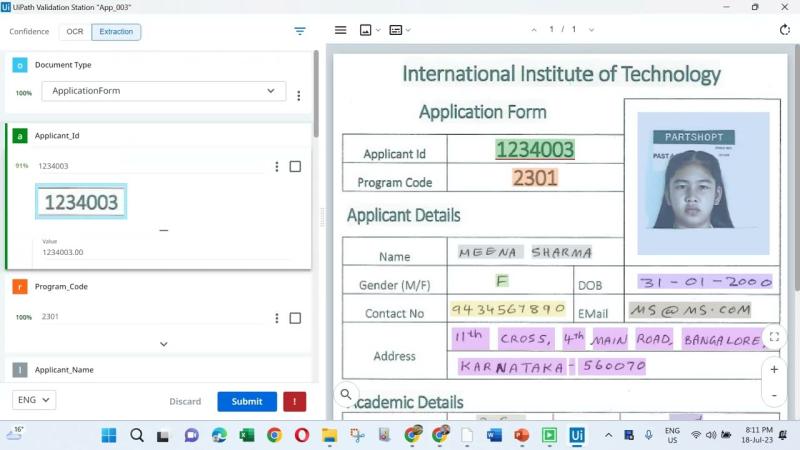This screenshot has height=450, width=800.
Task: Open the hamburger menu in document viewer
Action: 340,30
